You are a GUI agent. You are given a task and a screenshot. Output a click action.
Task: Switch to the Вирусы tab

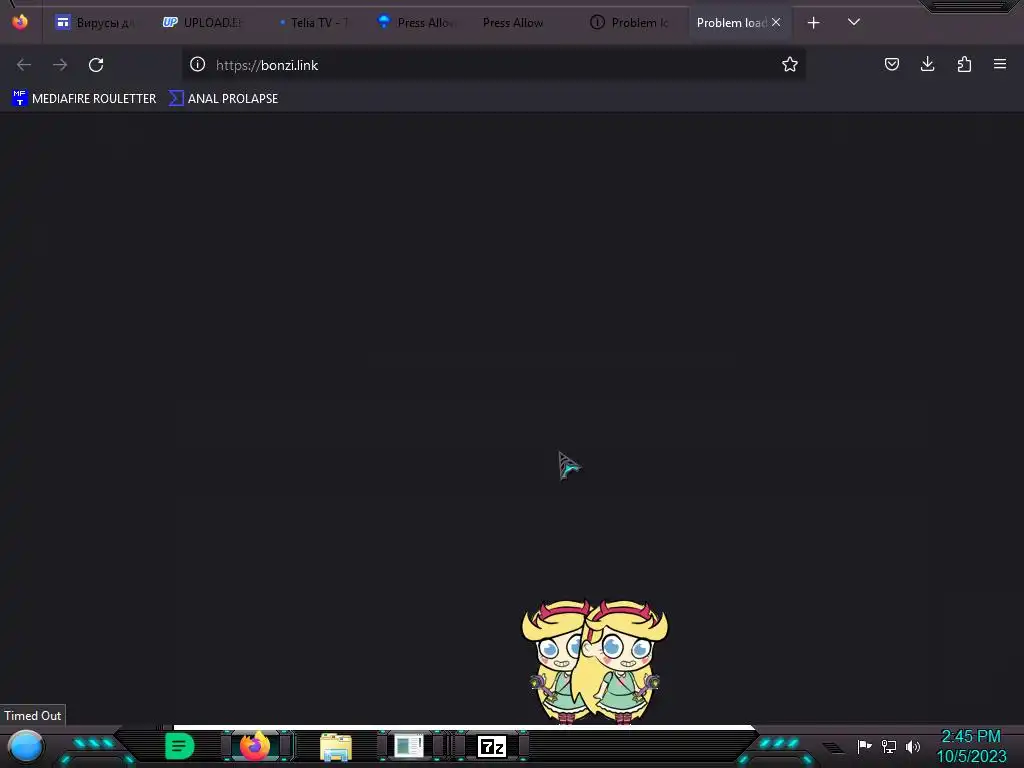tap(95, 23)
